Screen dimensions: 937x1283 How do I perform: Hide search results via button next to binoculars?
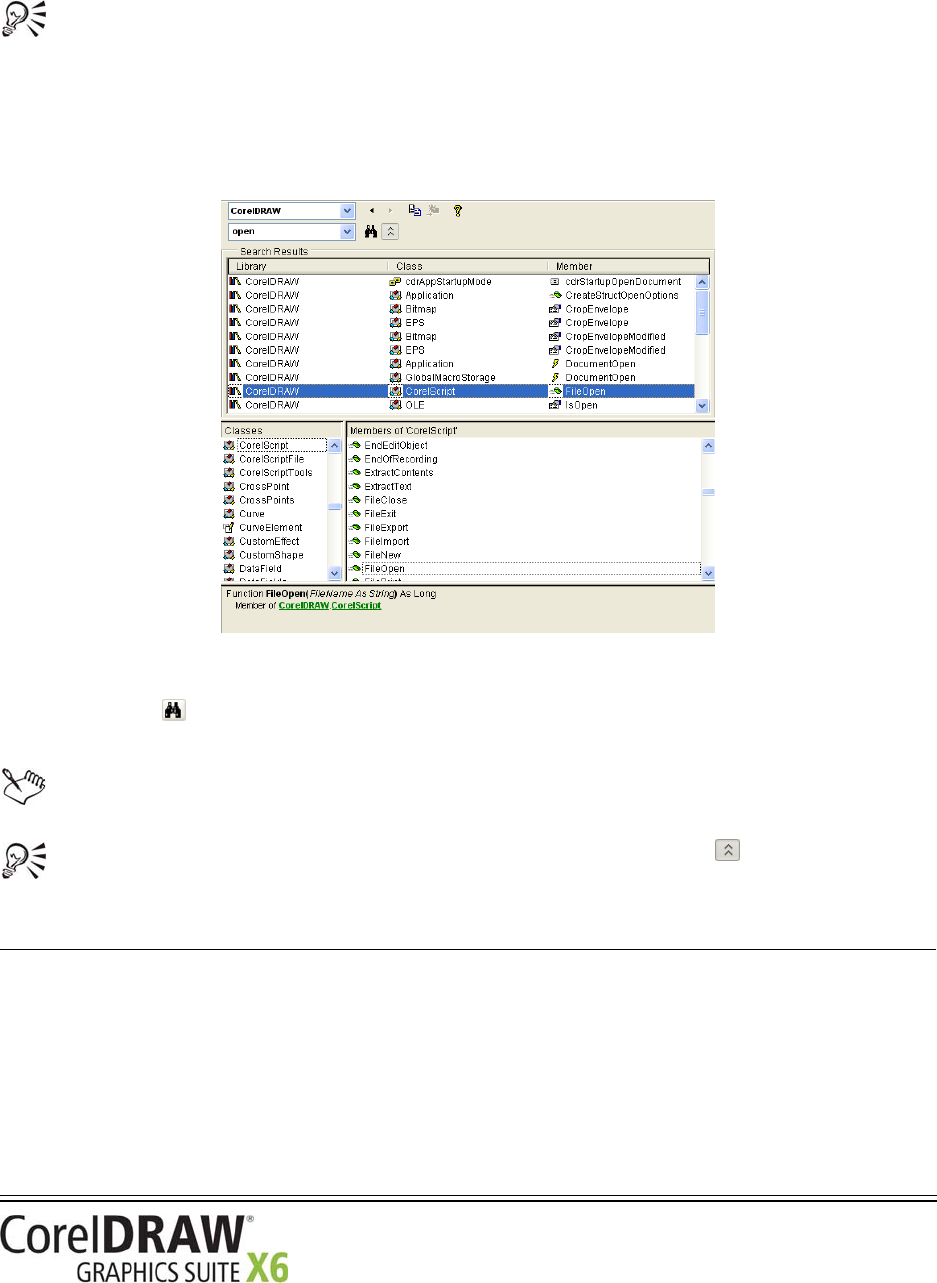click(391, 231)
